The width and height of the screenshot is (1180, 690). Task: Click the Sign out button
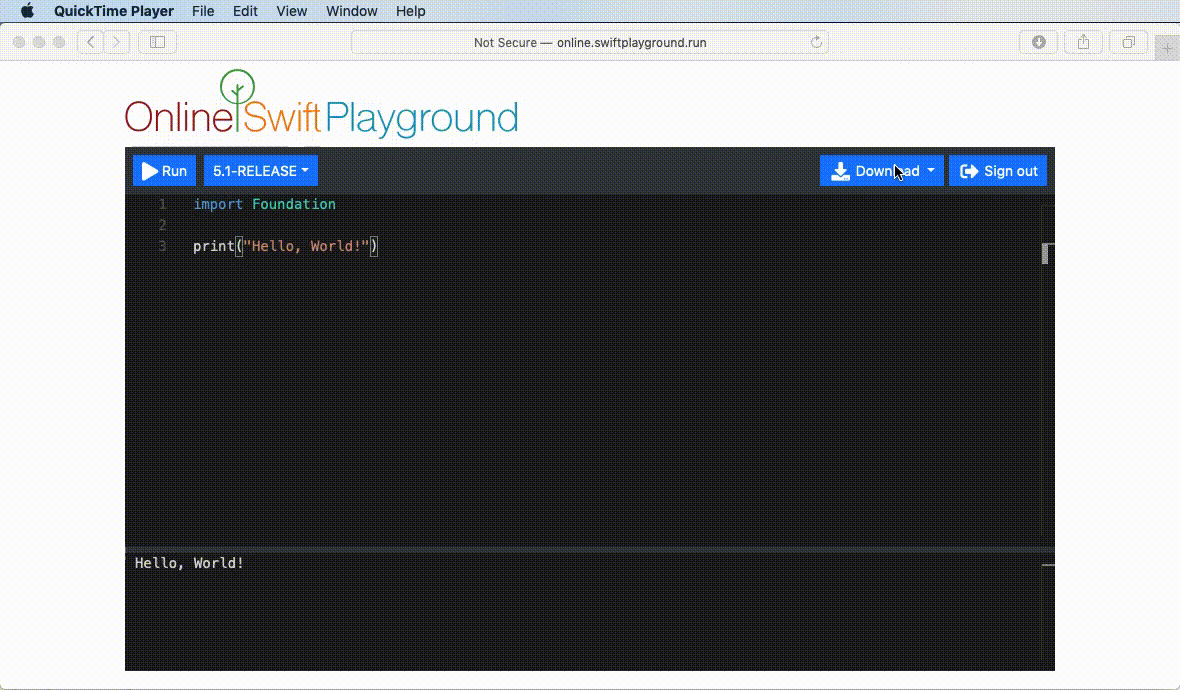point(998,171)
